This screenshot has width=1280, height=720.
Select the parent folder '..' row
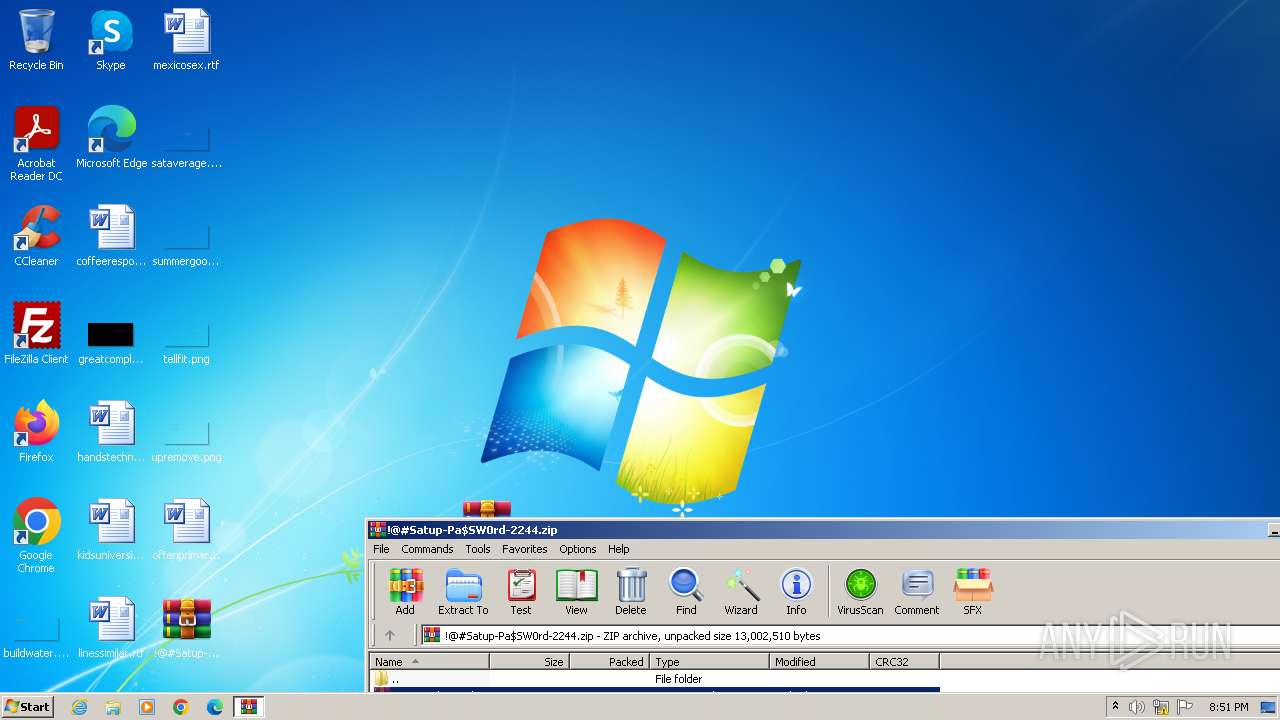654,678
